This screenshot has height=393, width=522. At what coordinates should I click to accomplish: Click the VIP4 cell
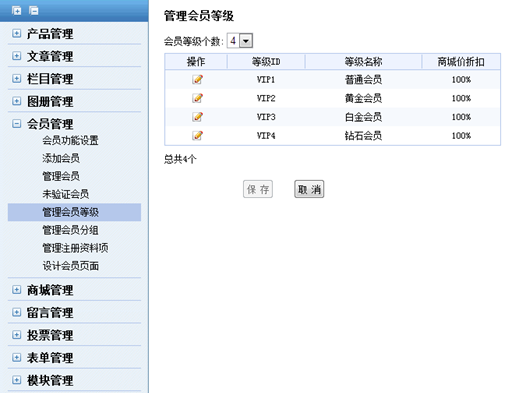pos(266,136)
